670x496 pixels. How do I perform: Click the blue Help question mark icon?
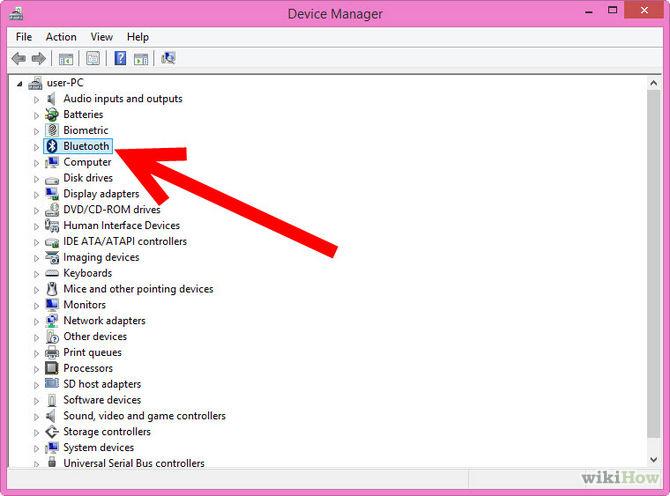coord(120,59)
